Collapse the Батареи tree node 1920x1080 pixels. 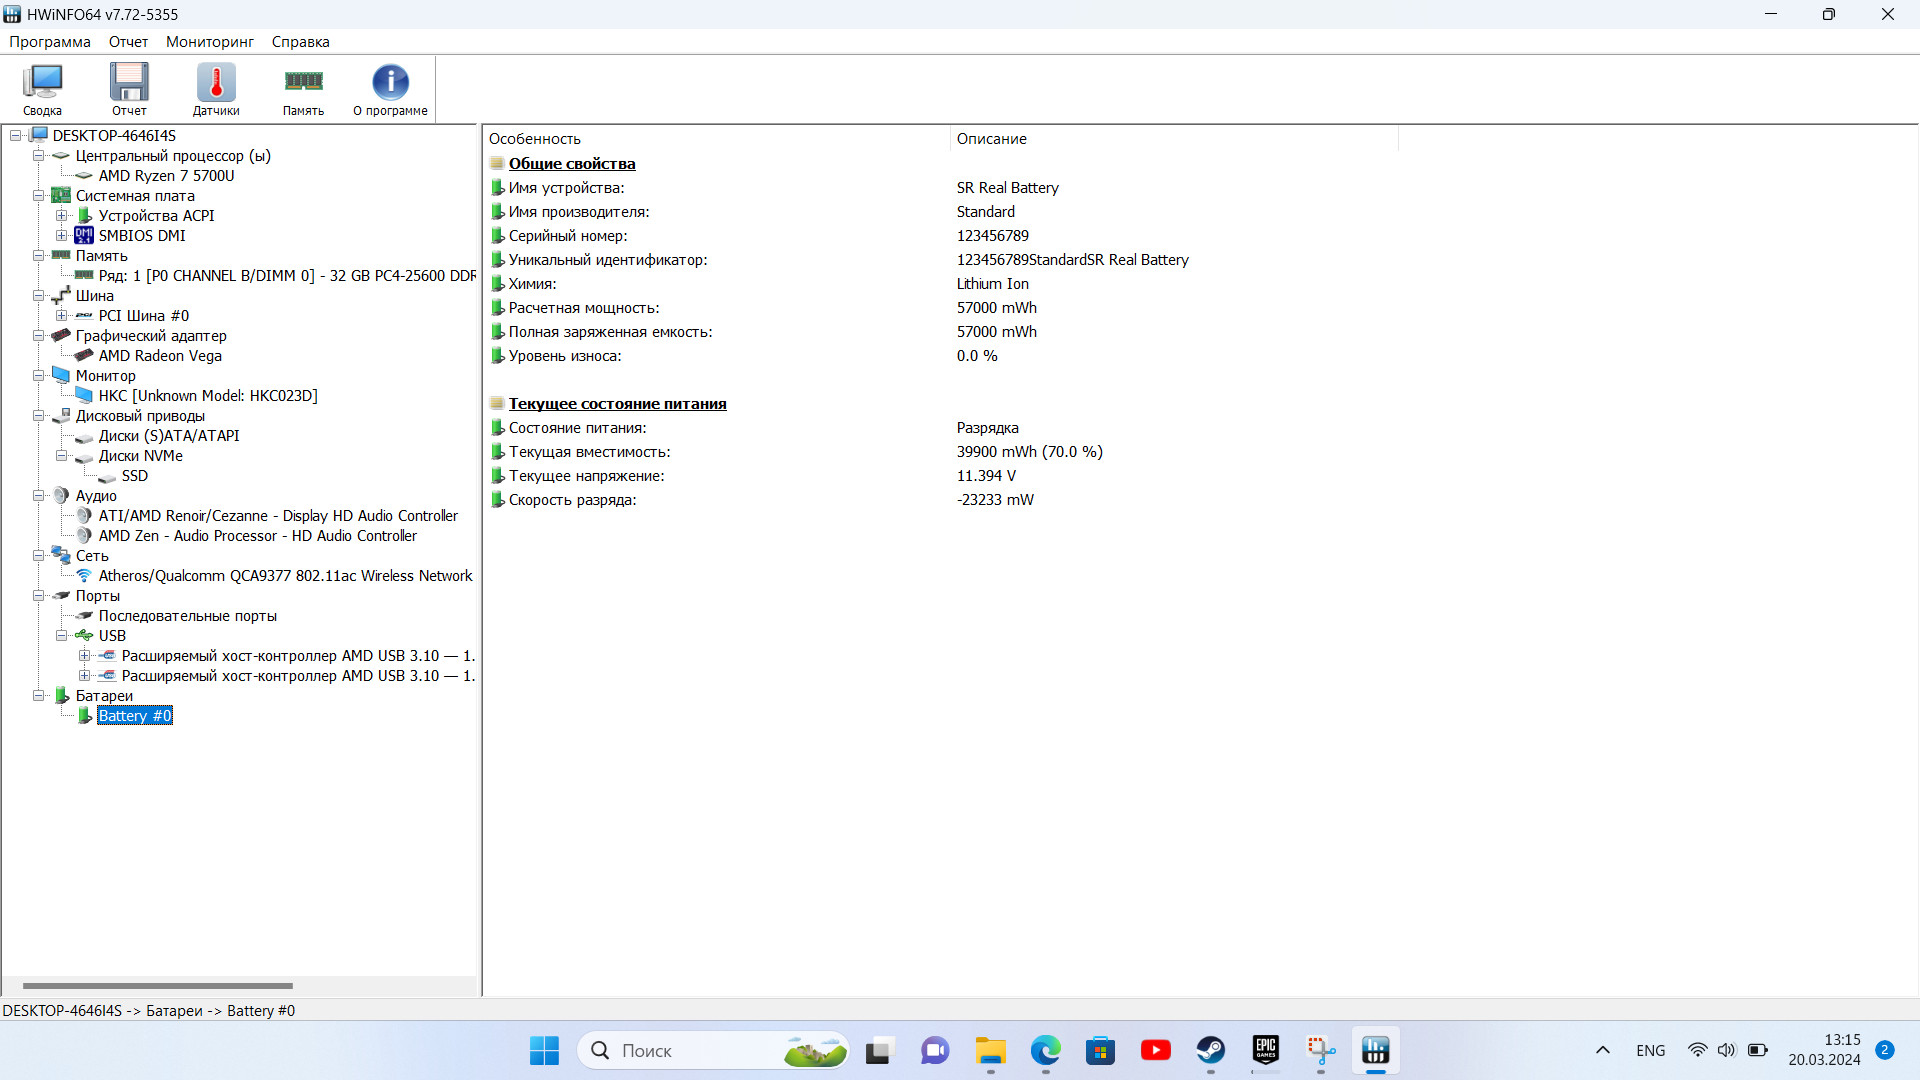coord(38,696)
